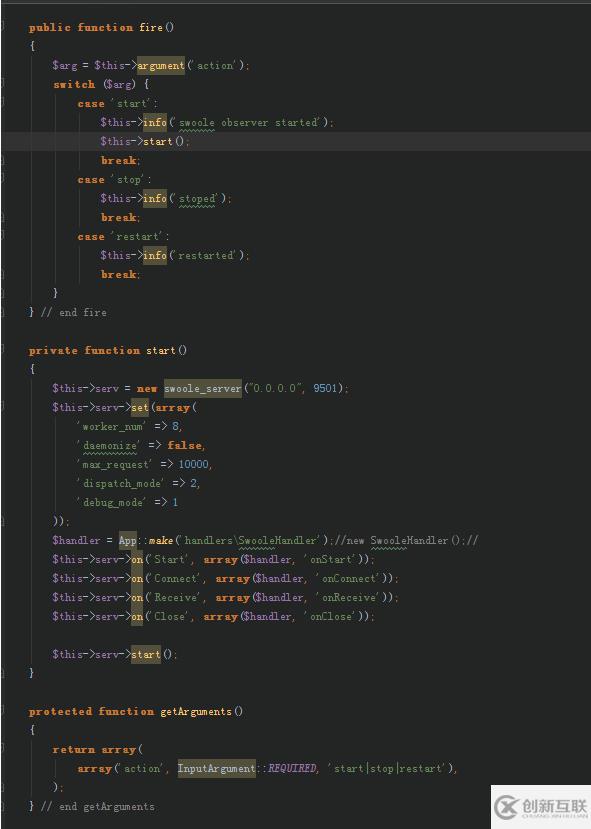Click the 'start|stop|restart' description string
The height and width of the screenshot is (829, 591).
pos(389,769)
